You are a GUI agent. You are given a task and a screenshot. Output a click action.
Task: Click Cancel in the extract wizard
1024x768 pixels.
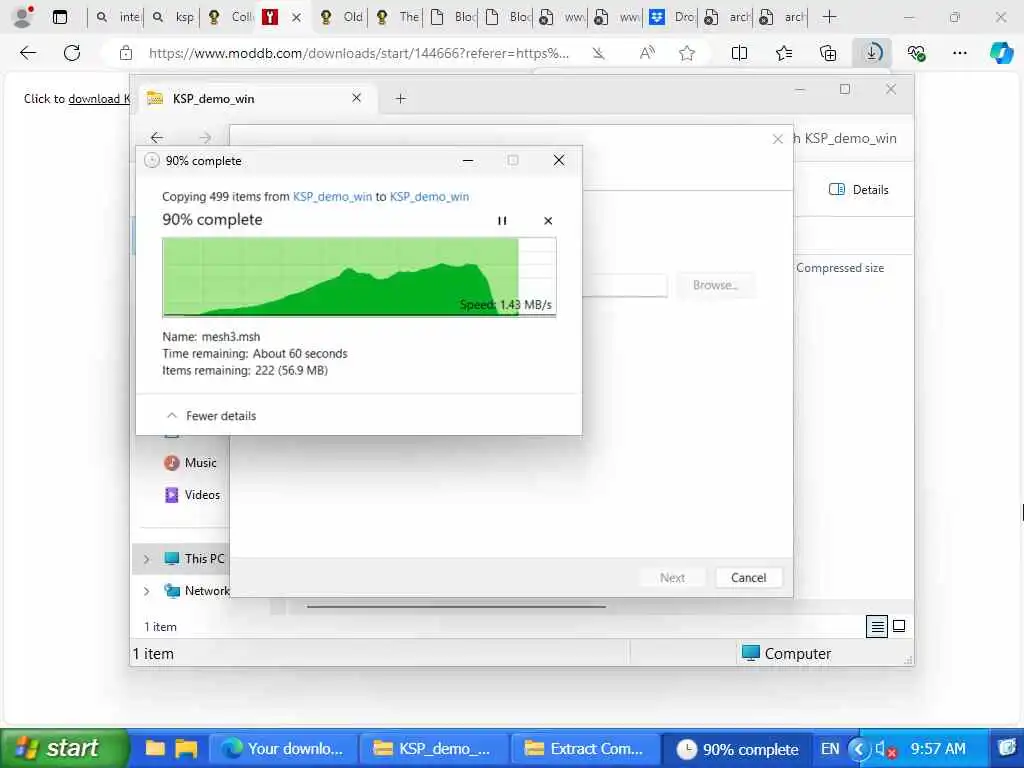(748, 577)
